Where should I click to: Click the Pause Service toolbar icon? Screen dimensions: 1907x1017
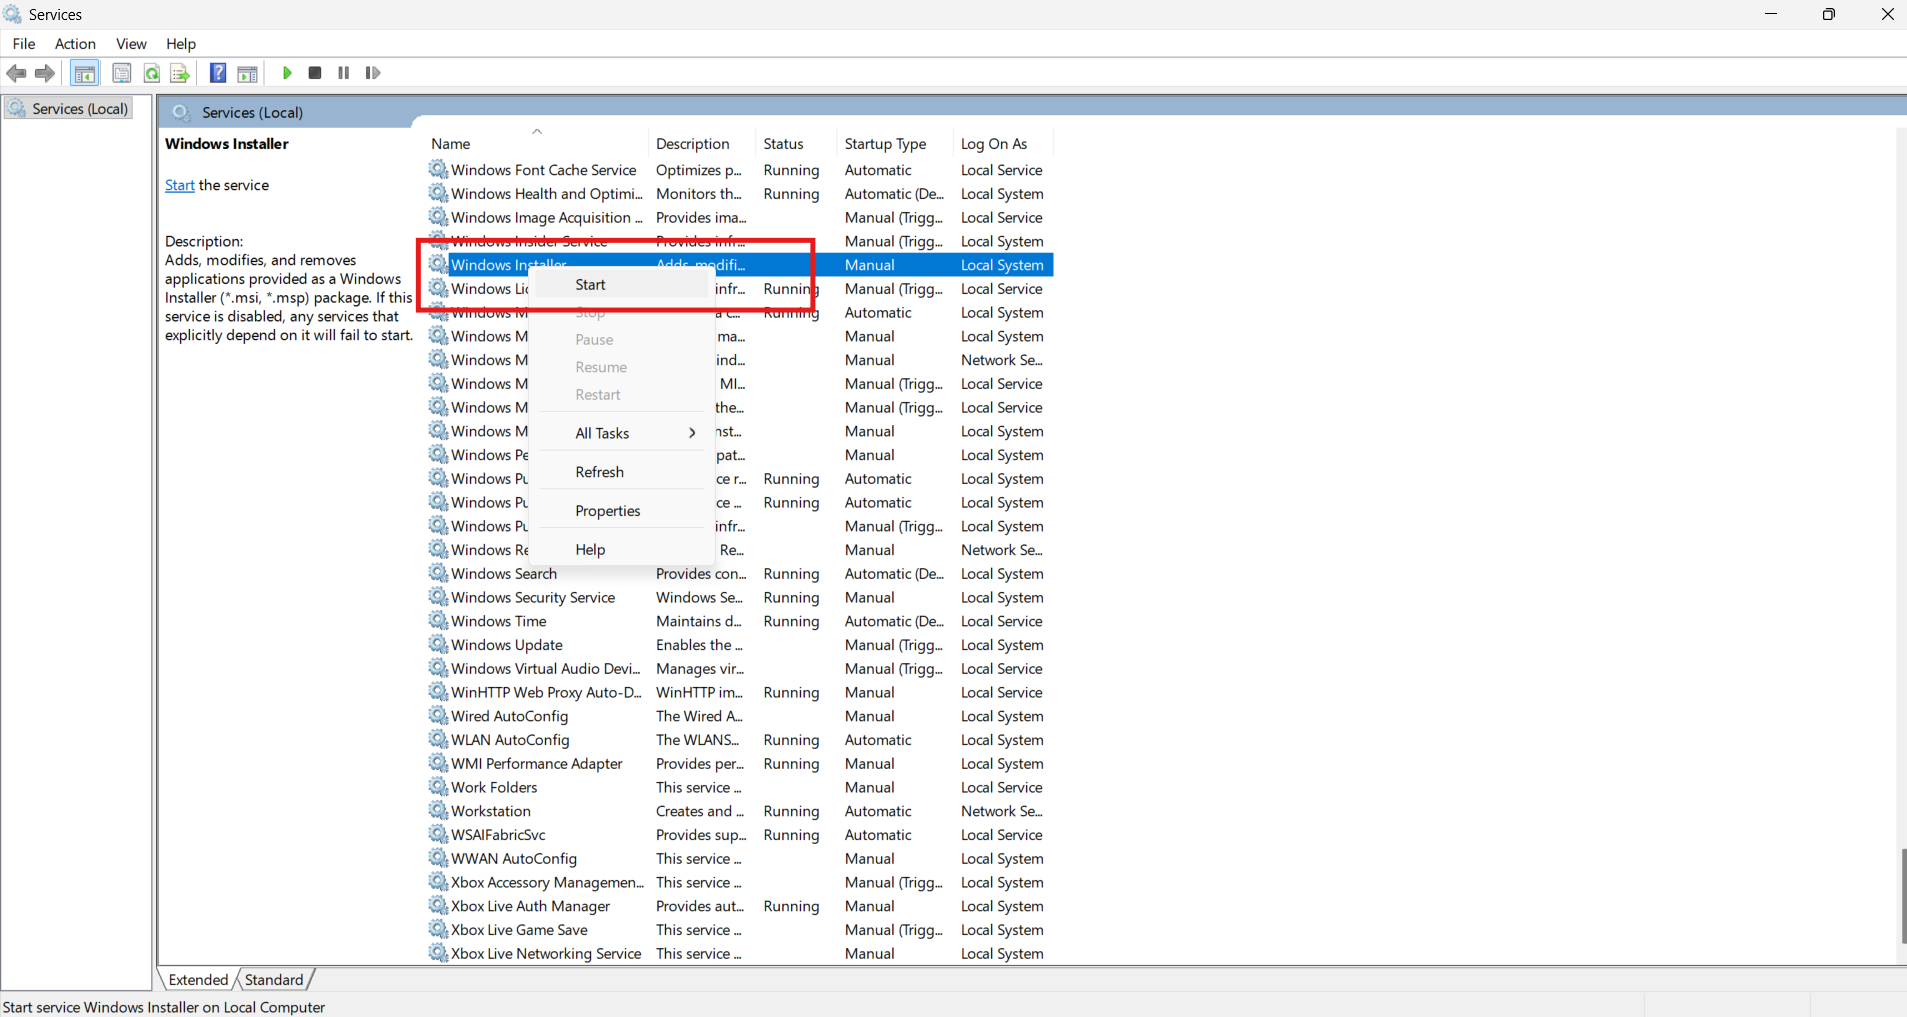pos(343,72)
